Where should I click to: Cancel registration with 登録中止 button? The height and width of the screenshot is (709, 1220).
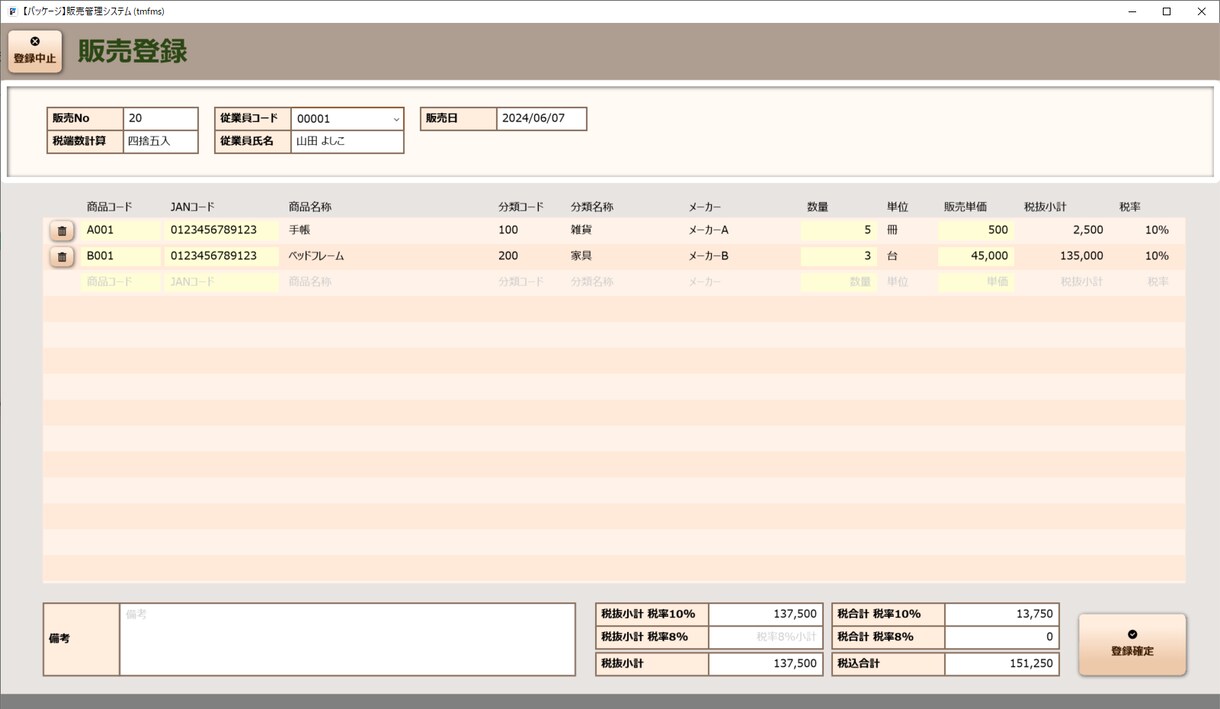tap(35, 51)
